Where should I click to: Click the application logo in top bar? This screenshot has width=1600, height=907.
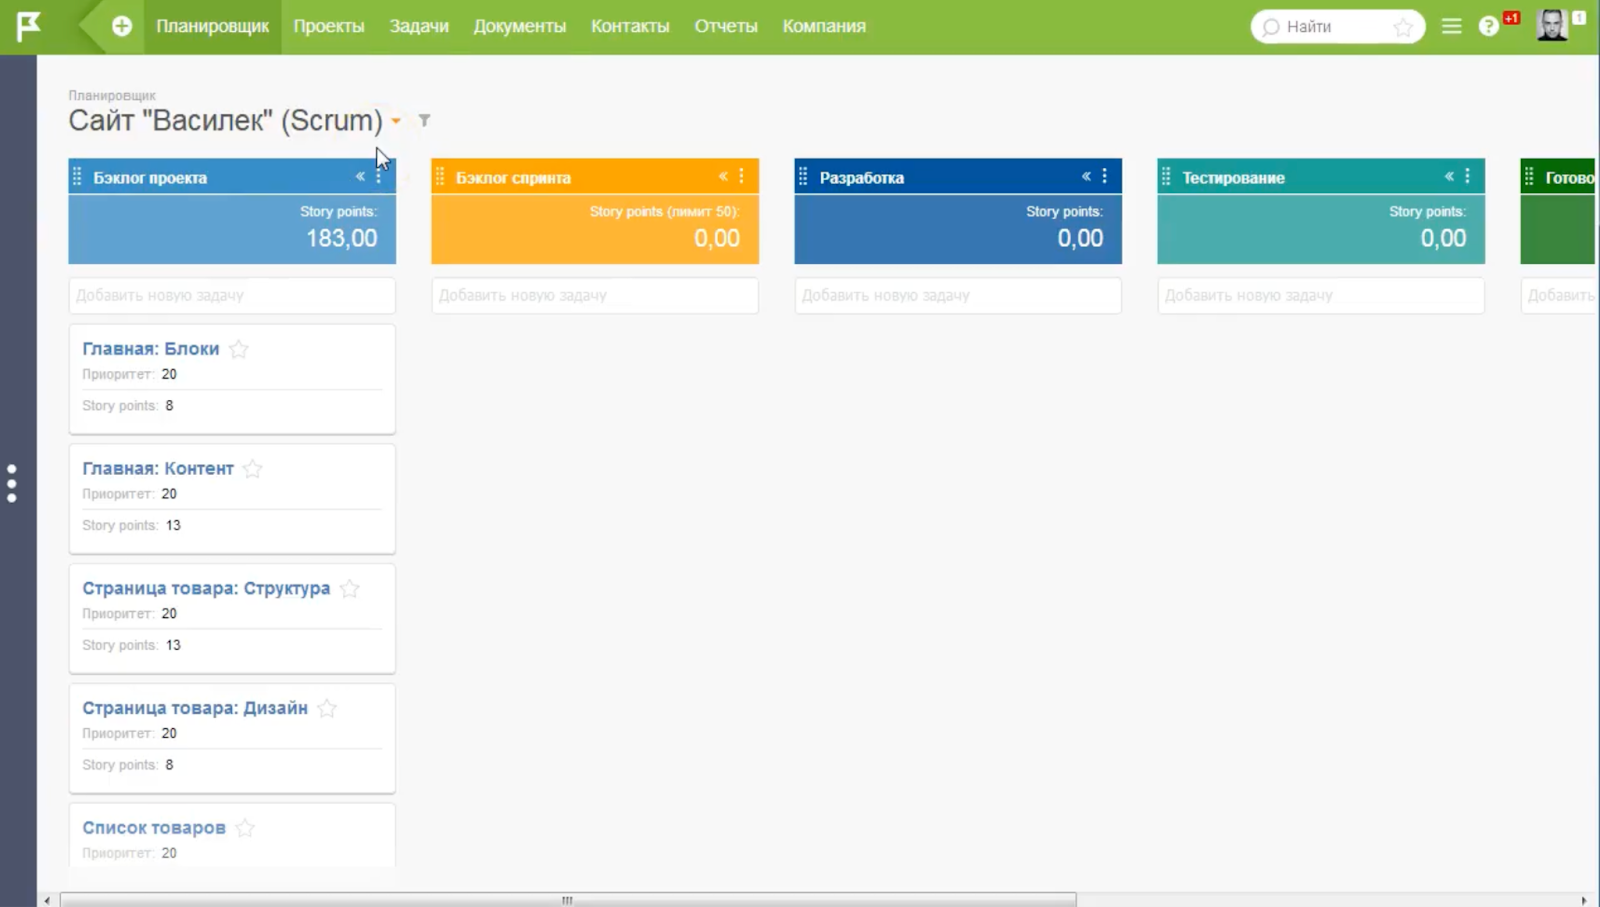point(28,26)
